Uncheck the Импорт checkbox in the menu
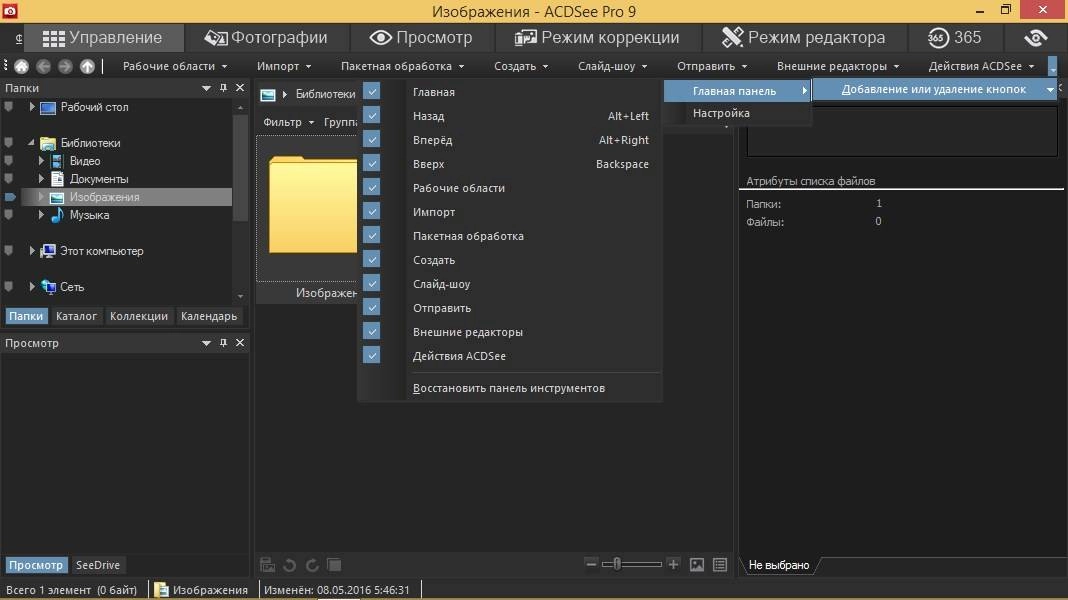 point(371,211)
